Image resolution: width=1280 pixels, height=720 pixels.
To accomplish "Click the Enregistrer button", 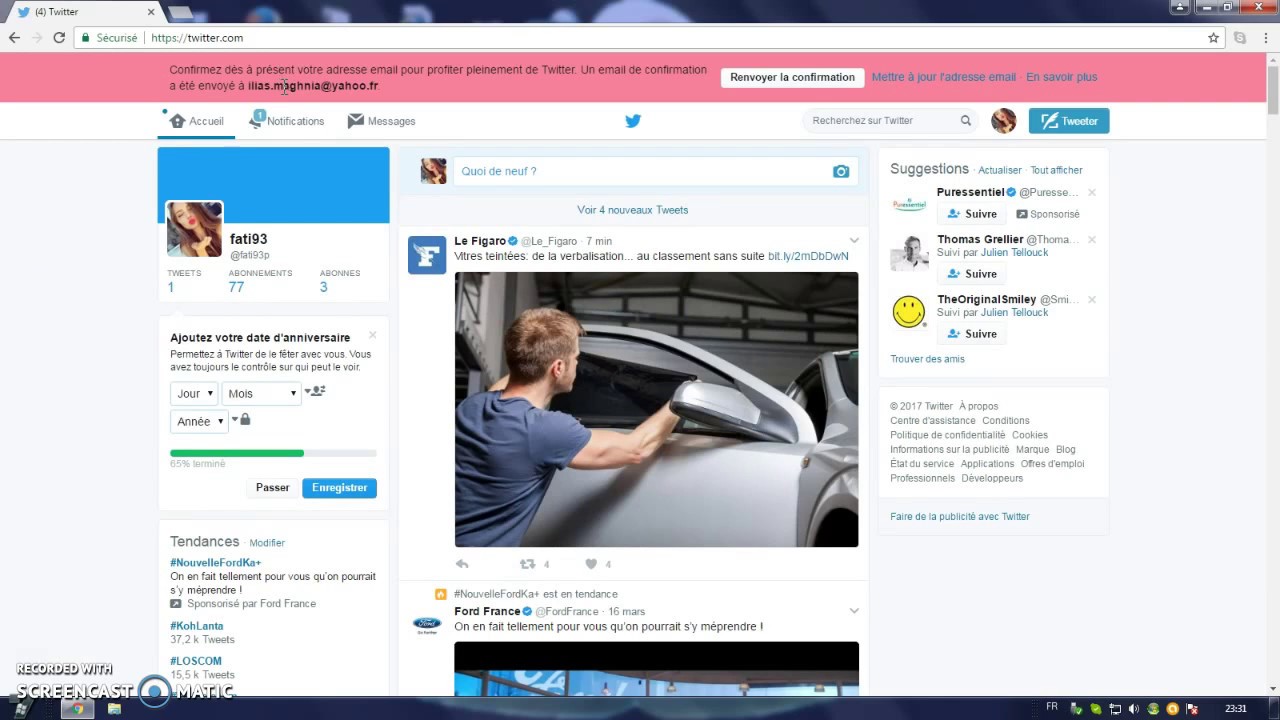I will click(339, 488).
